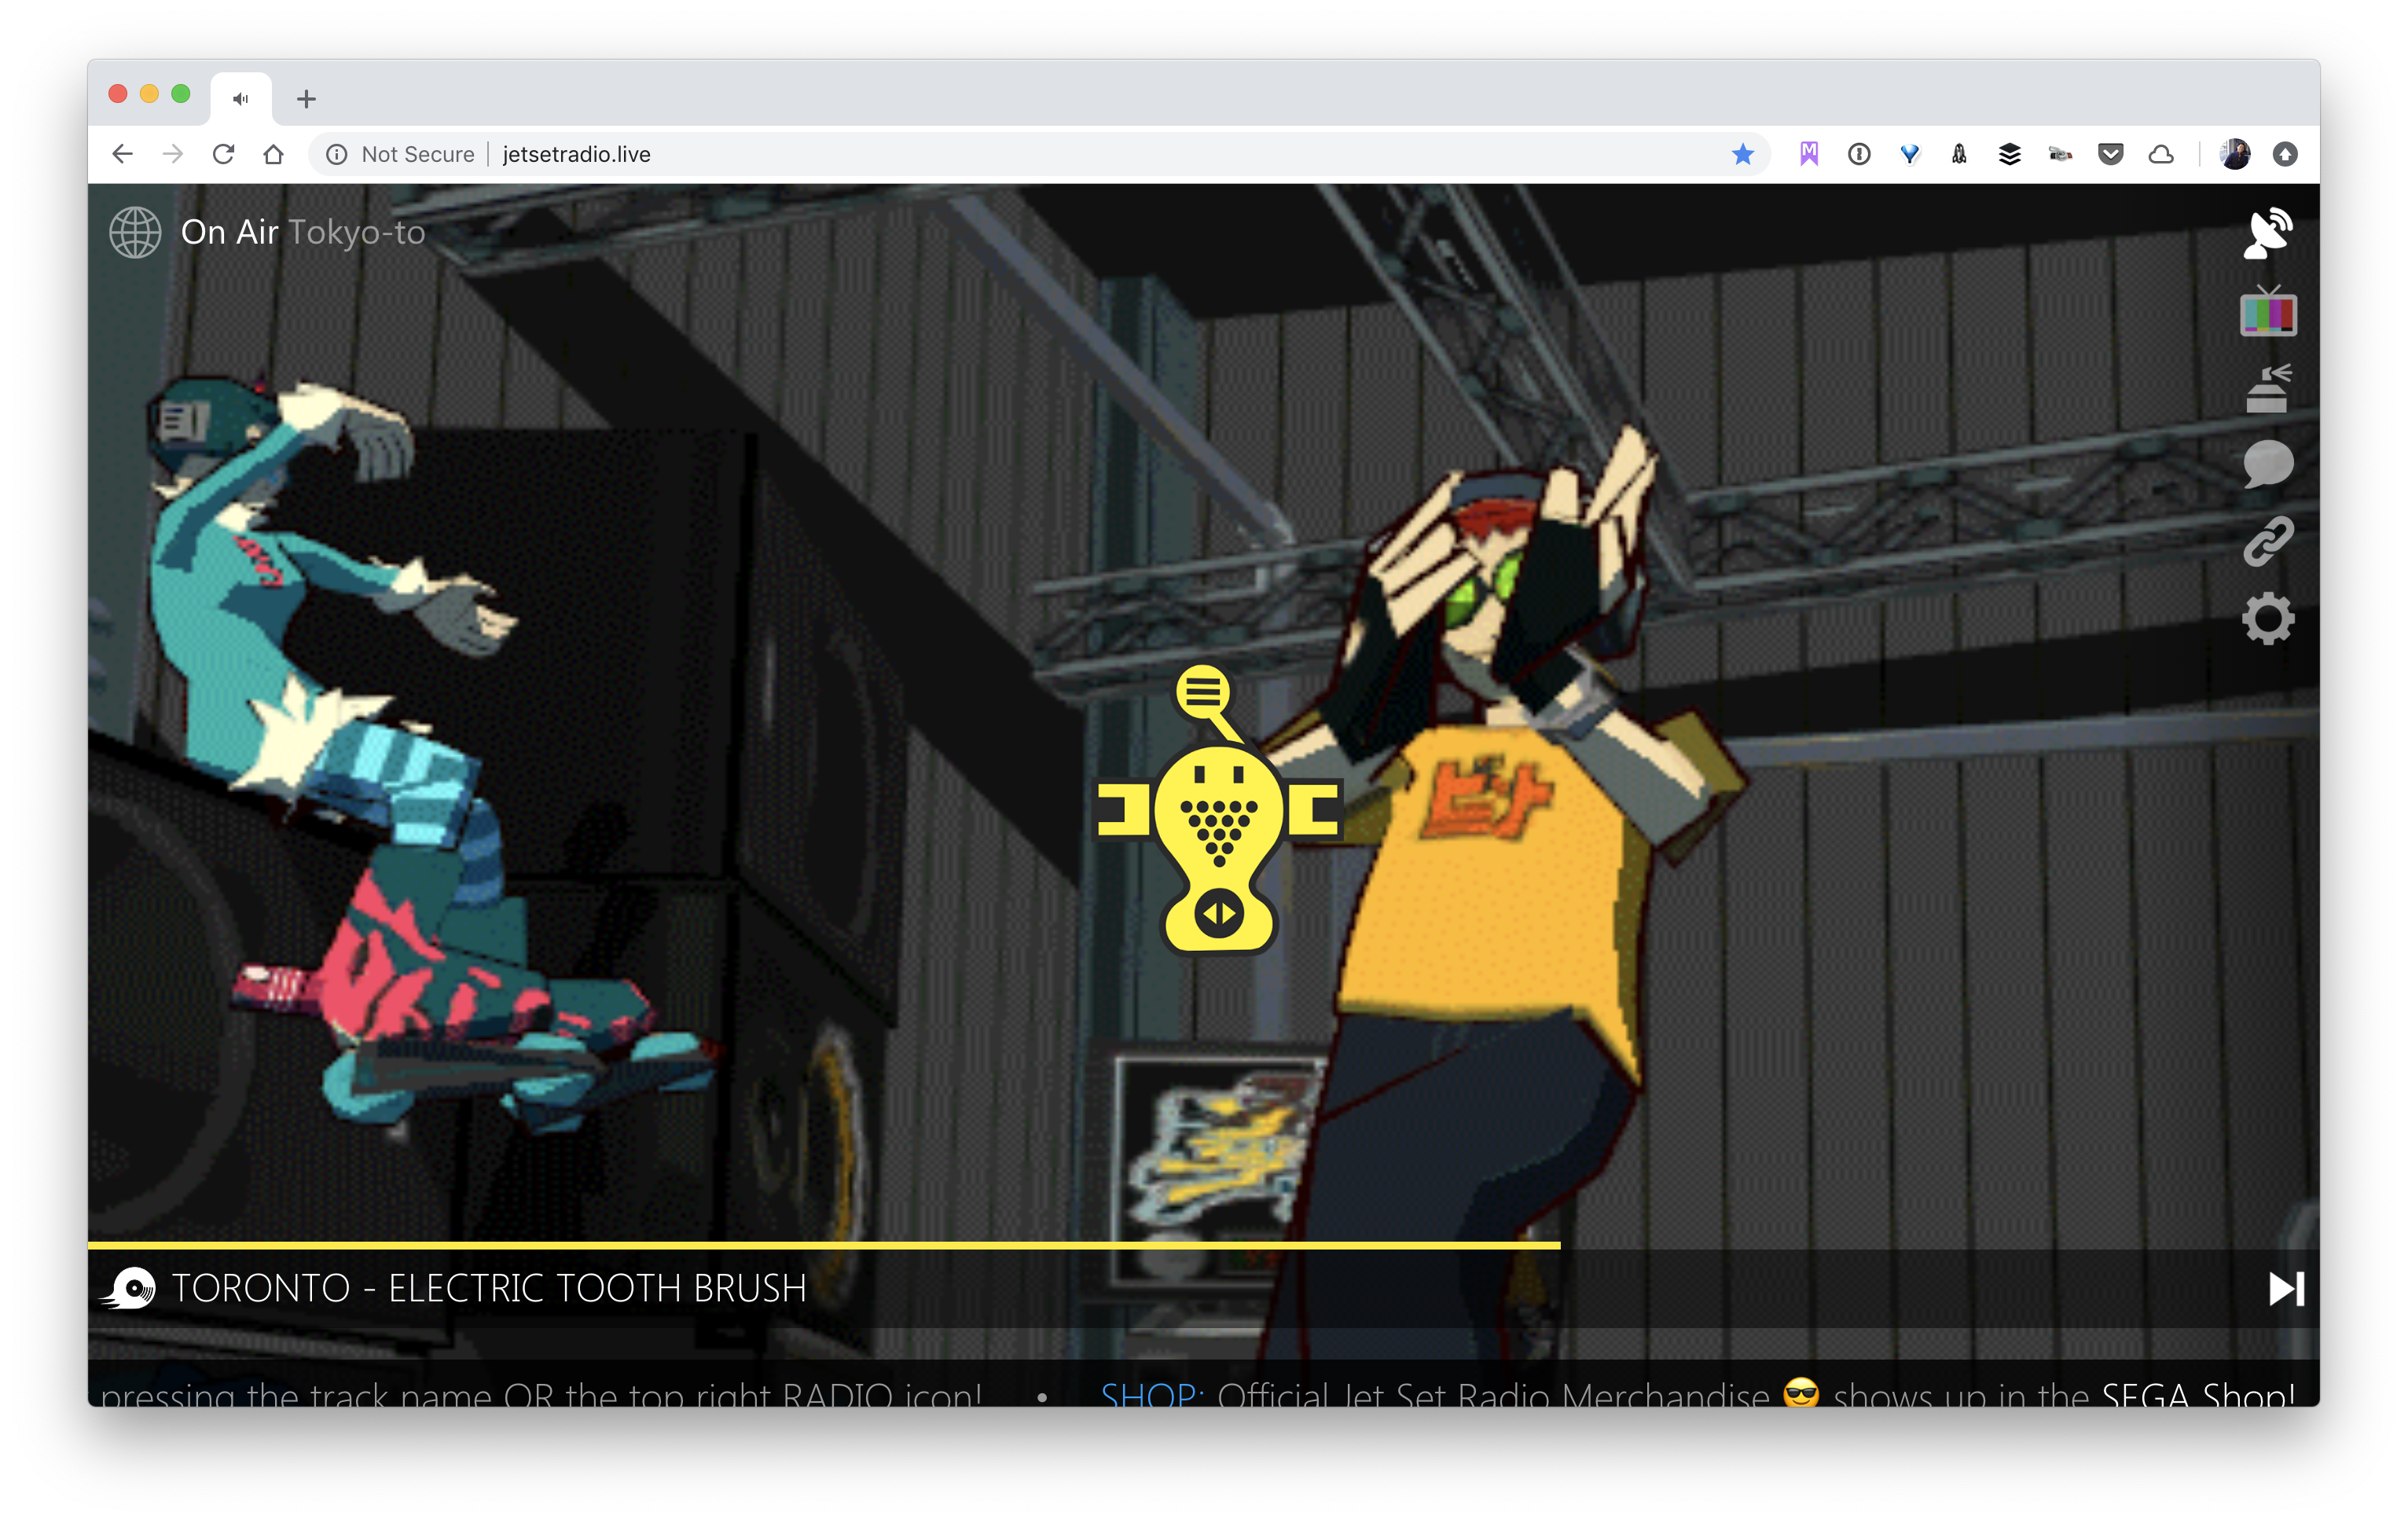This screenshot has width=2408, height=1523.
Task: Copy the stream link via chain icon
Action: click(2267, 540)
